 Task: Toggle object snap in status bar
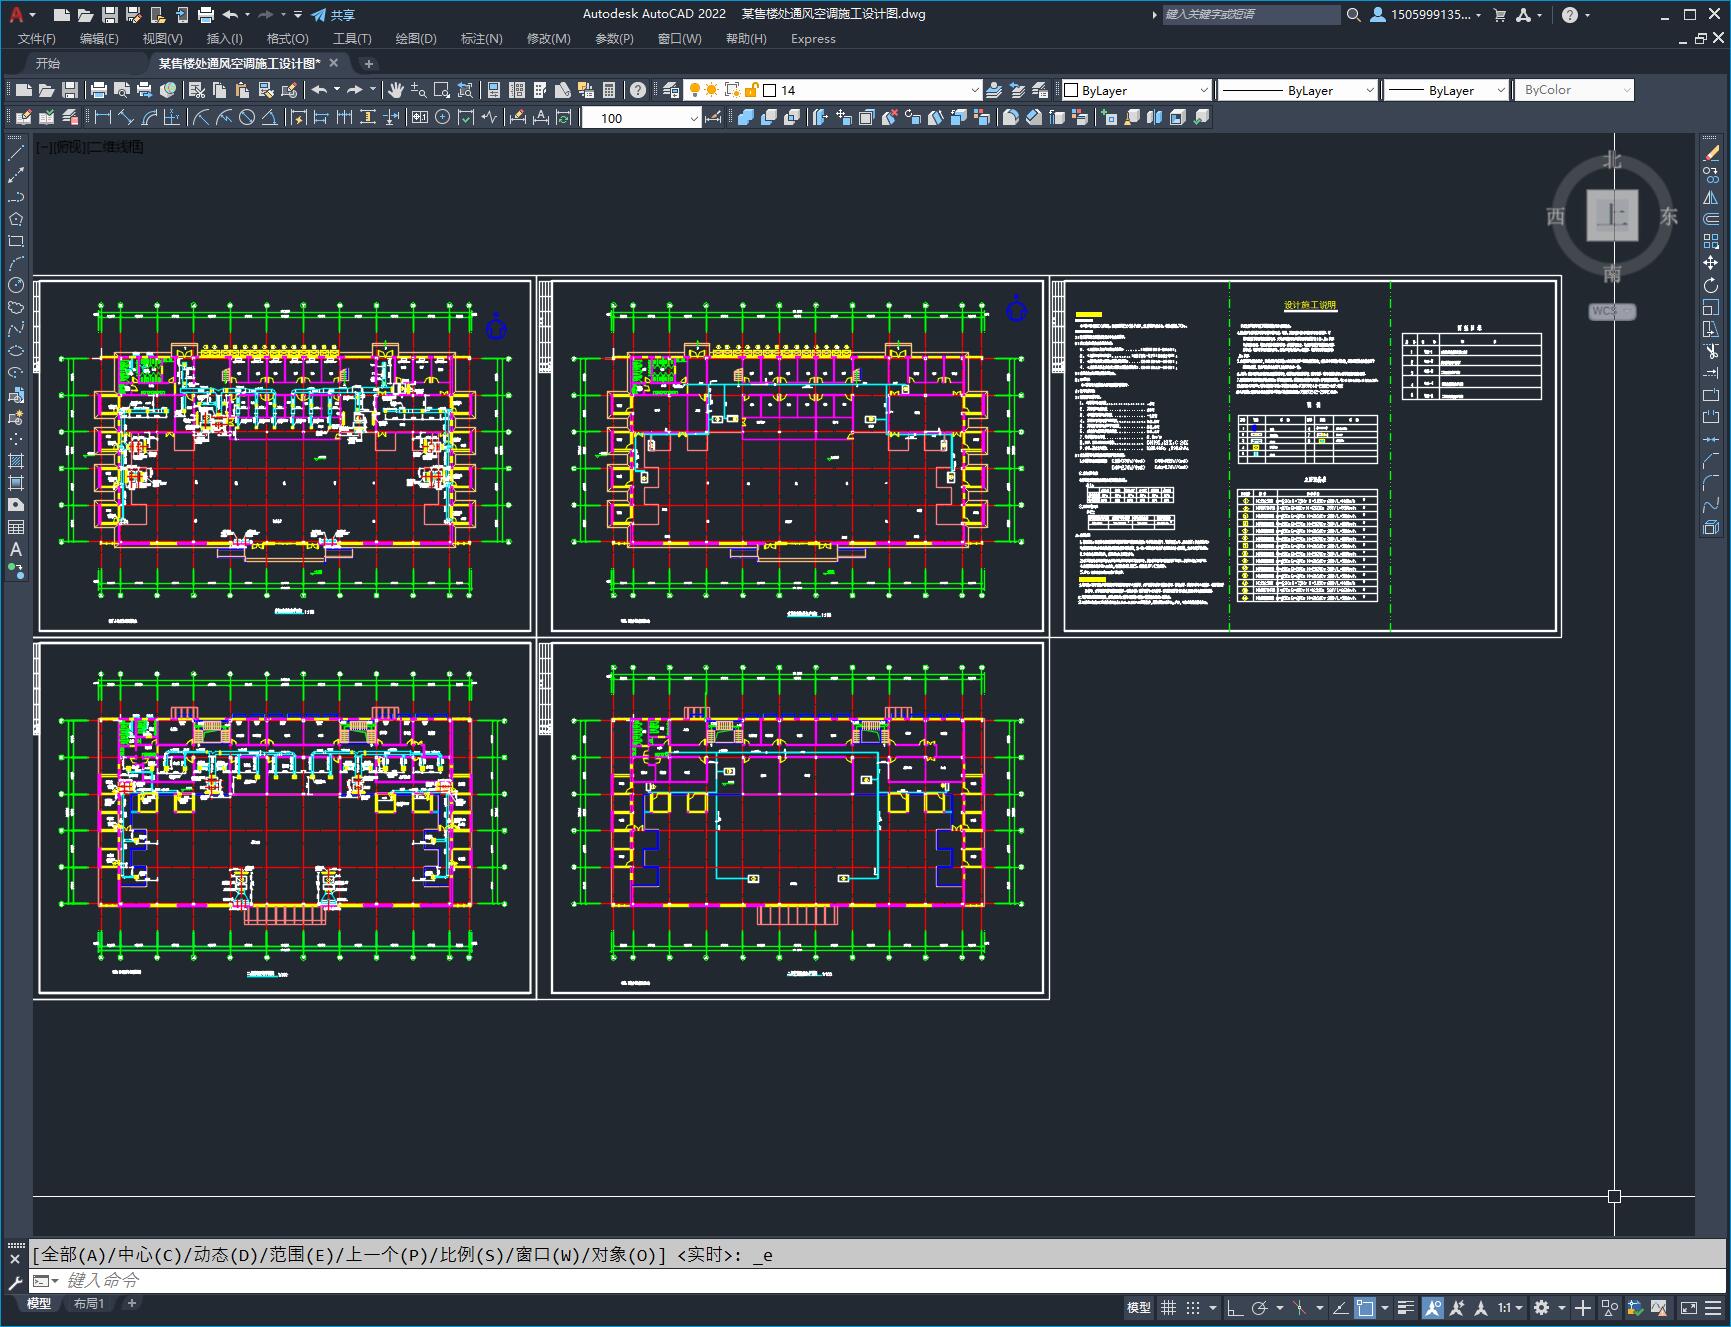[x=1365, y=1308]
